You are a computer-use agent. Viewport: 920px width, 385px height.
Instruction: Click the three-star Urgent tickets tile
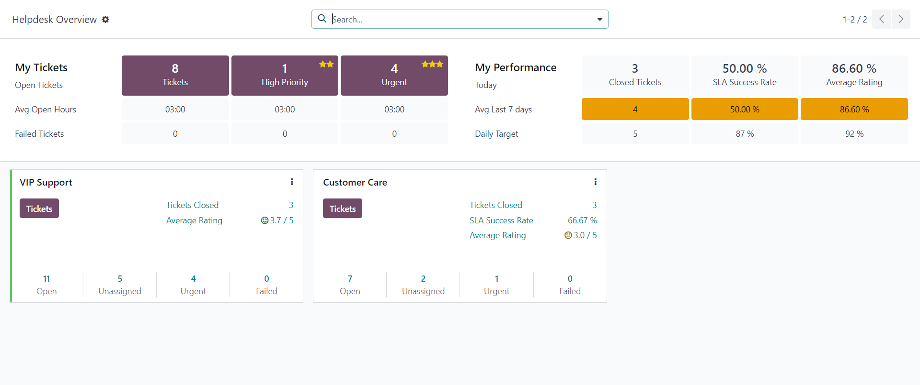(x=394, y=76)
